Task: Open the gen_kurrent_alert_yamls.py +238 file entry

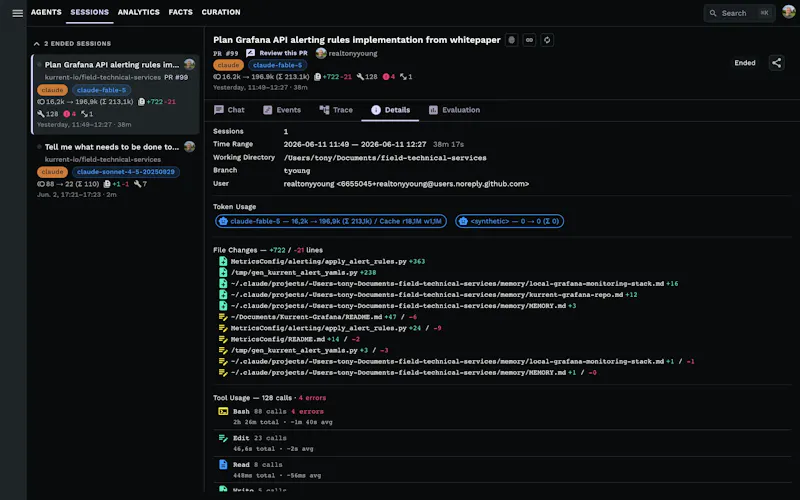Action: tap(303, 272)
